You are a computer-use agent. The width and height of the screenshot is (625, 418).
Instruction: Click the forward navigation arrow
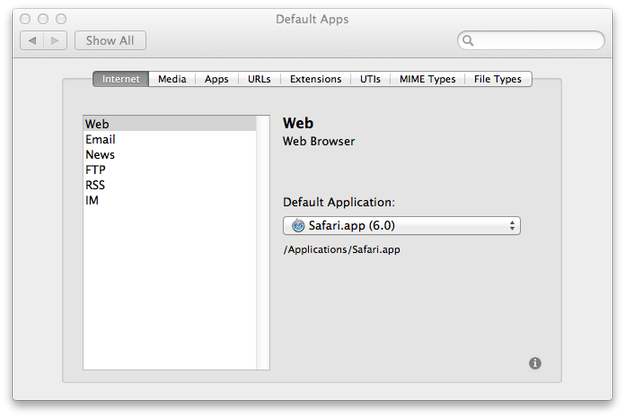(x=55, y=40)
